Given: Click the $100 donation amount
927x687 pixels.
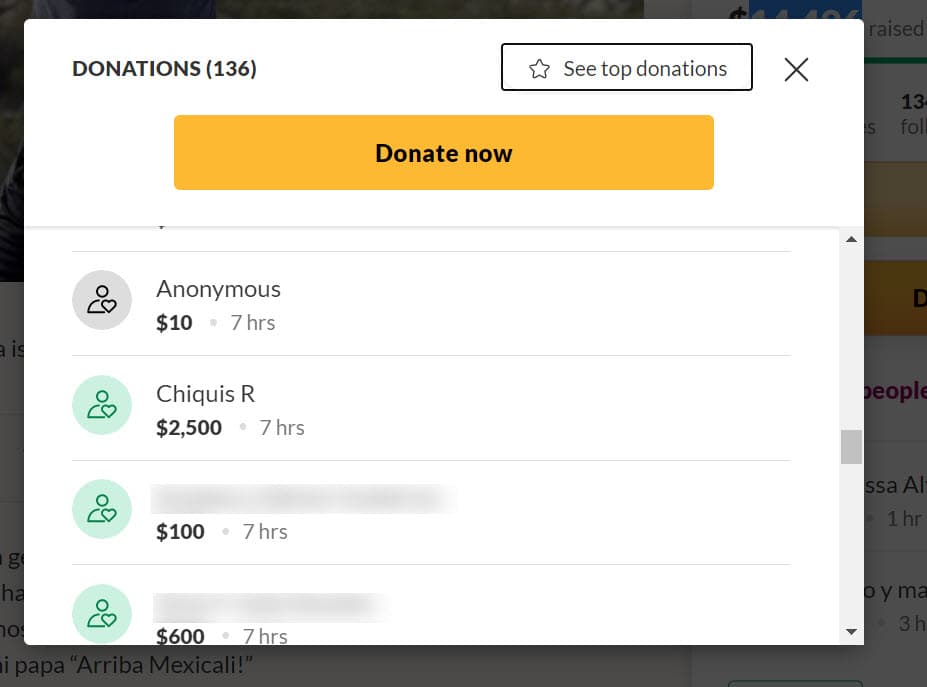Looking at the screenshot, I should click(180, 532).
